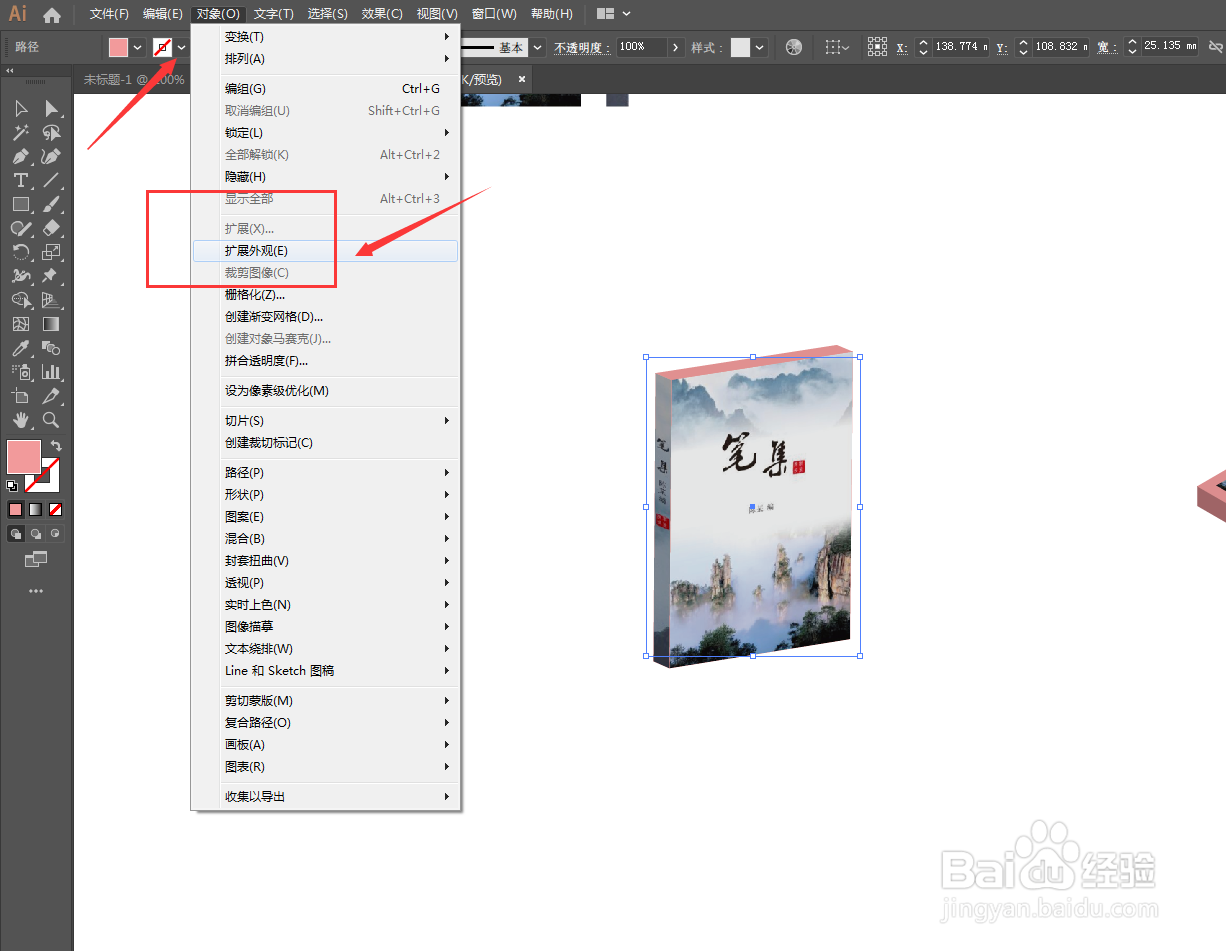
Task: Switch paint mode to Gradient
Action: (x=36, y=509)
